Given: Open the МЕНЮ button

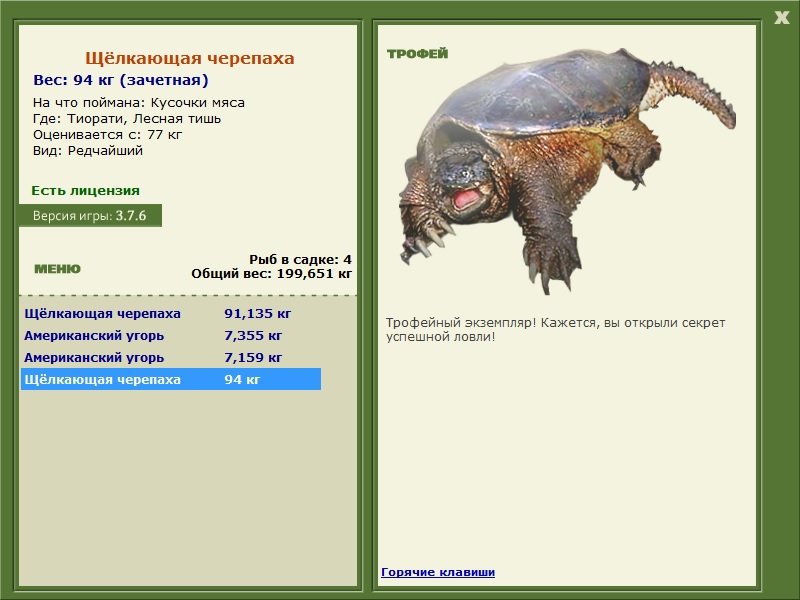Looking at the screenshot, I should click(57, 269).
